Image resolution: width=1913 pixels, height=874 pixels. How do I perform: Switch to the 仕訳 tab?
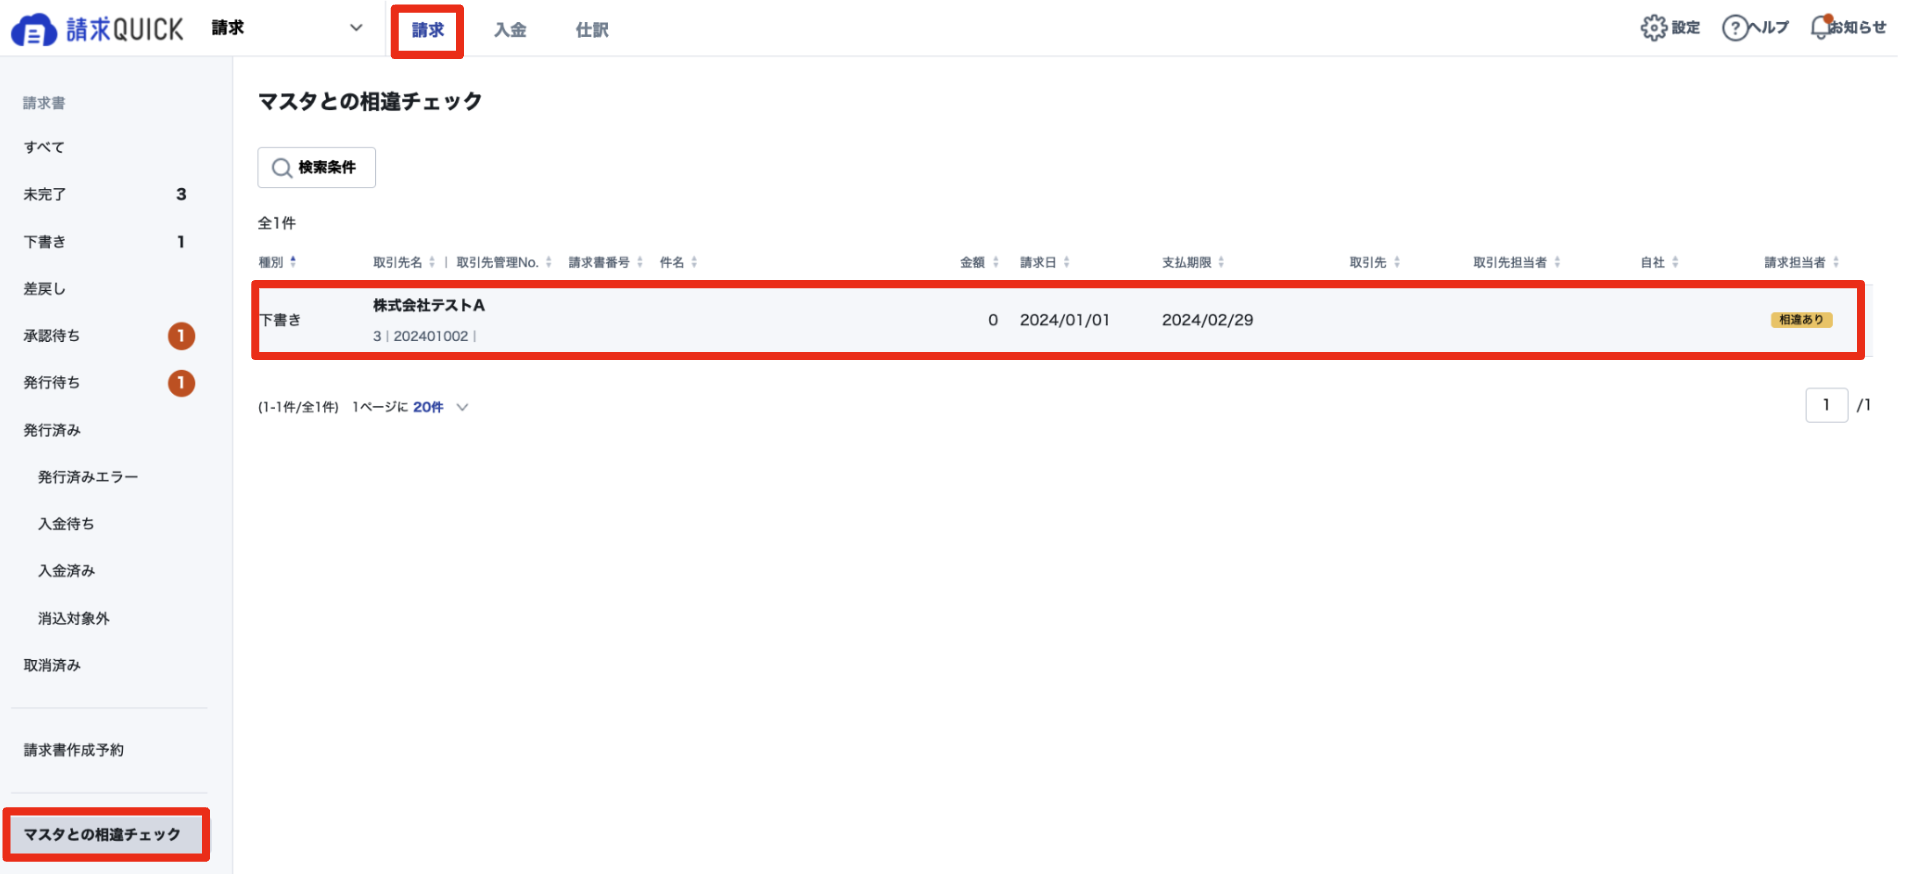592,30
